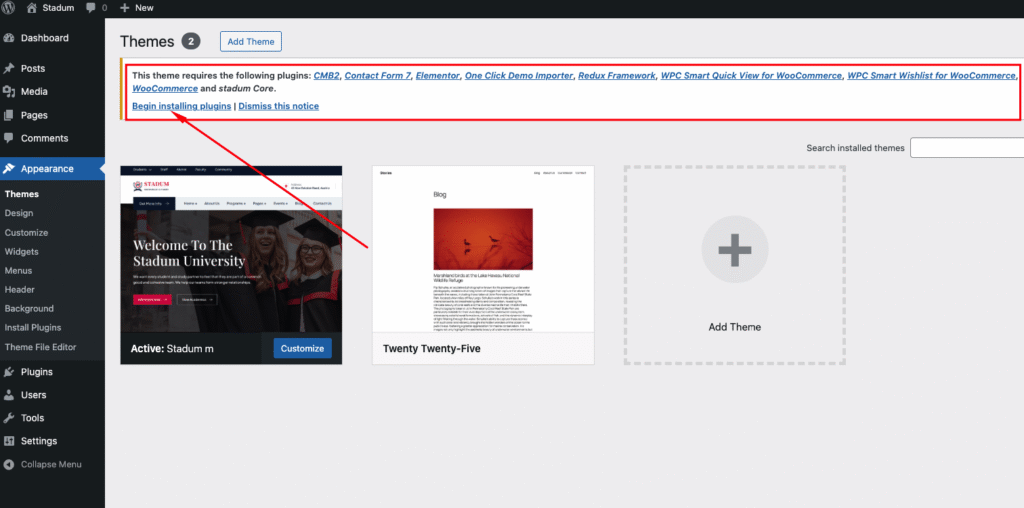1024x508 pixels.
Task: Open Header submenu item
Action: click(x=20, y=289)
